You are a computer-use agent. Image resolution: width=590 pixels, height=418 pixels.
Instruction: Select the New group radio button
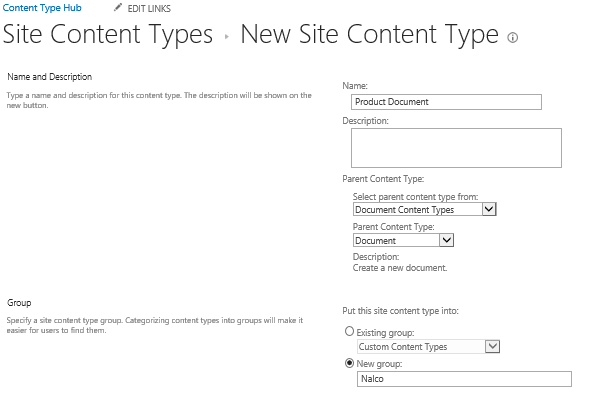(349, 363)
